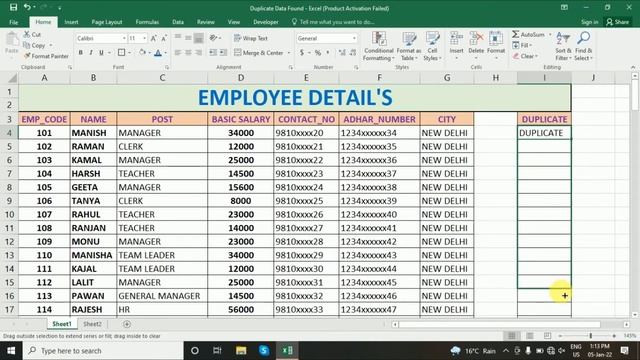The image size is (640, 360).
Task: Open the General number format dropdown
Action: [354, 38]
